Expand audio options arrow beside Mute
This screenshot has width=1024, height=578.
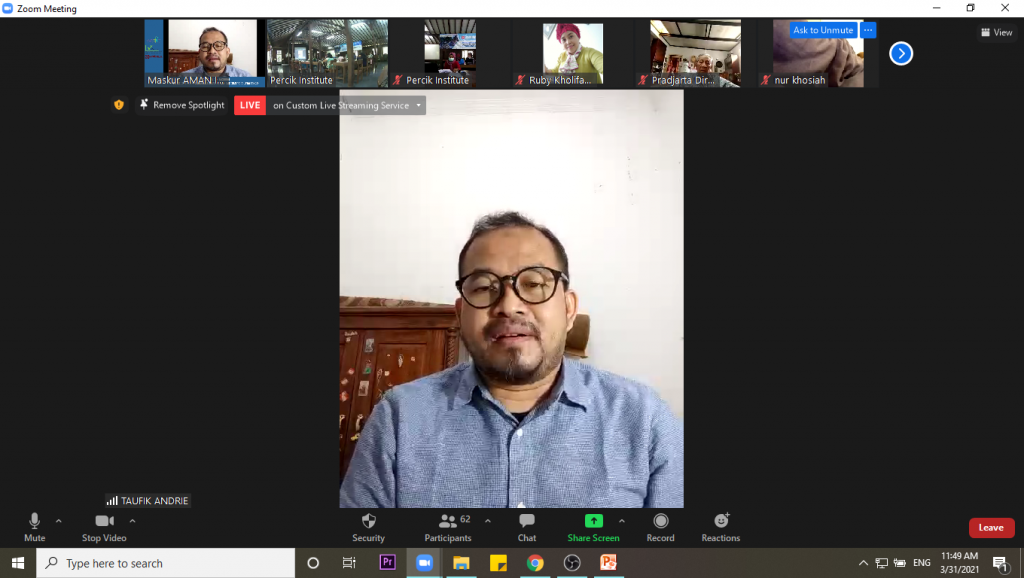coord(58,521)
